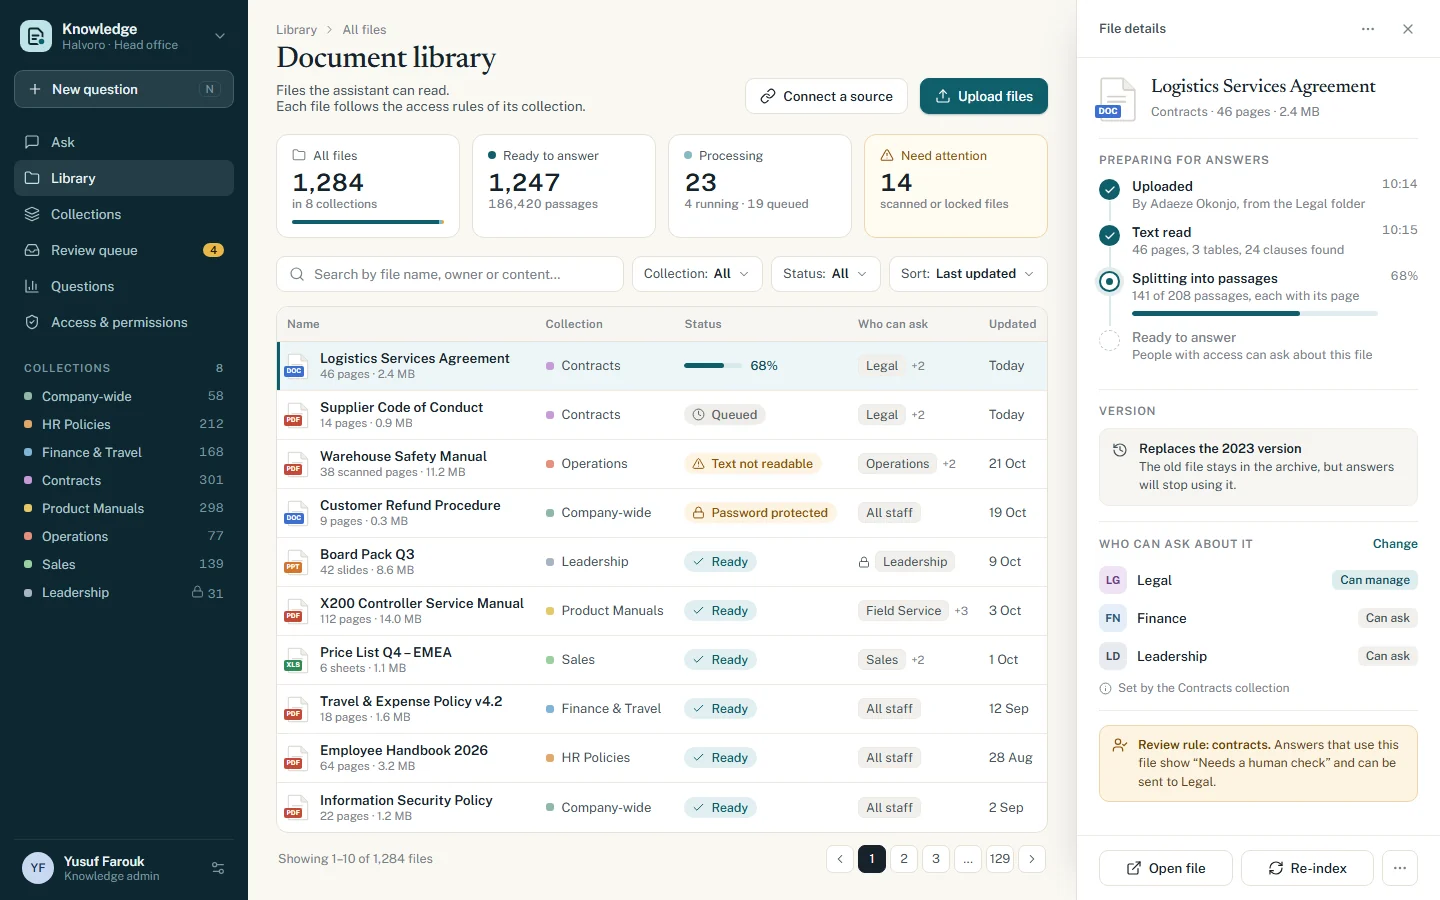Close the File details panel
Image resolution: width=1440 pixels, height=900 pixels.
(x=1408, y=29)
